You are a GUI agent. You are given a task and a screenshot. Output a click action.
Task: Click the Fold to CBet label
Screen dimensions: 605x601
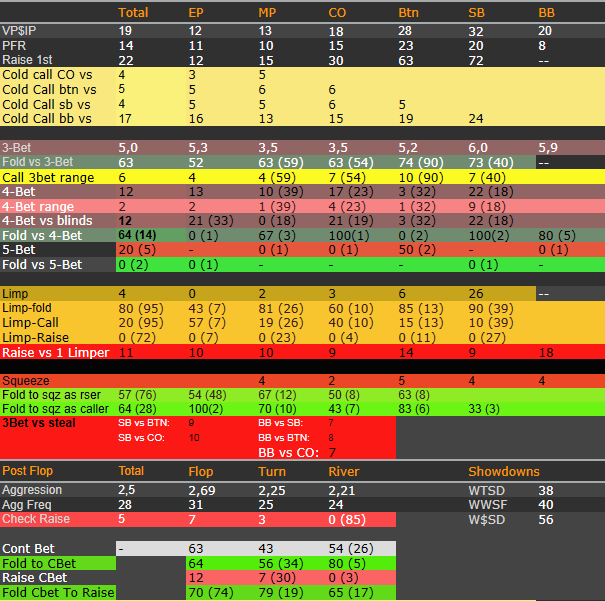[39, 564]
